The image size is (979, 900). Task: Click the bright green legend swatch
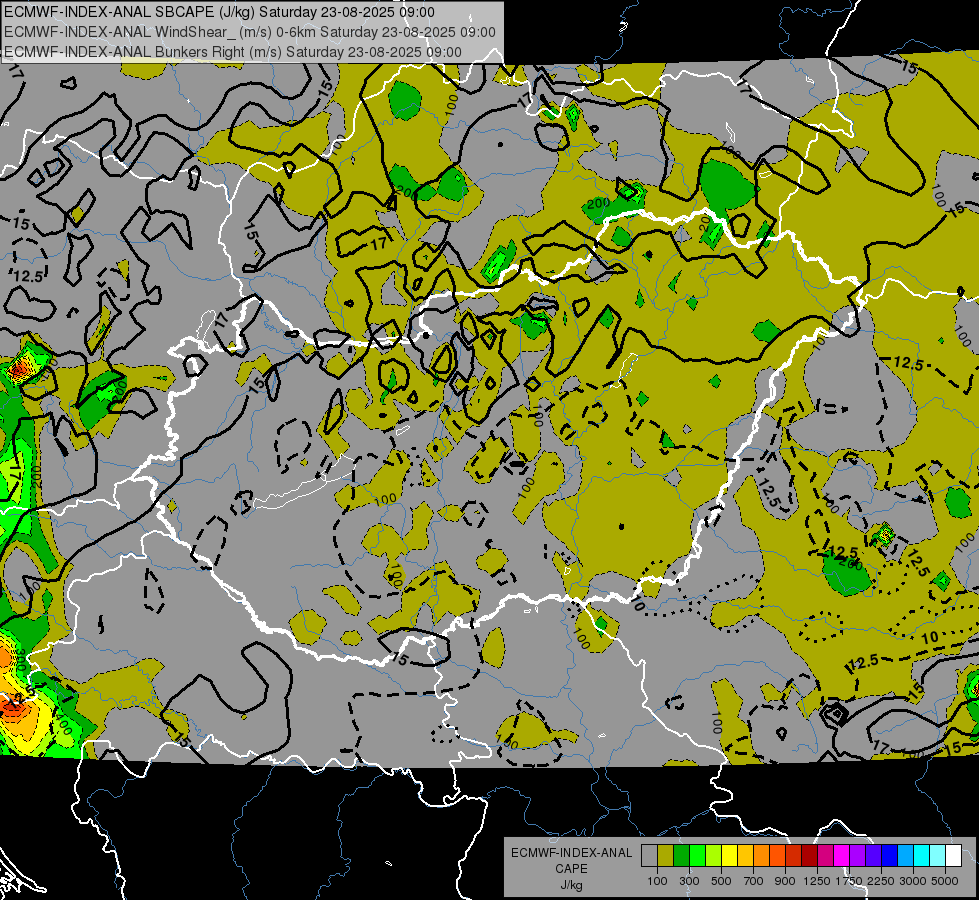coord(697,856)
